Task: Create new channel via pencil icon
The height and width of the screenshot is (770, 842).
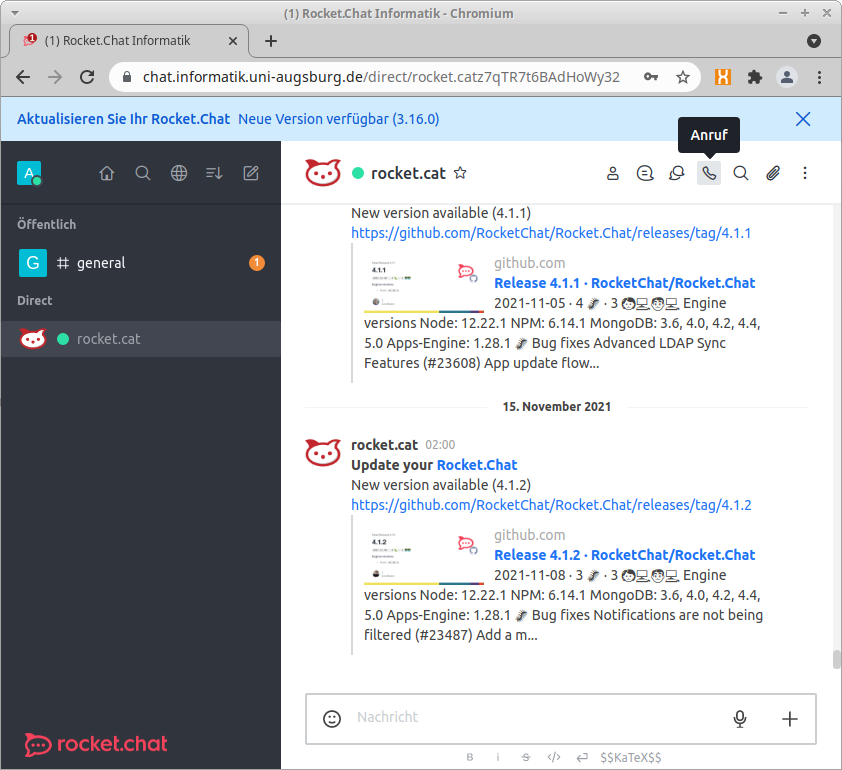Action: coord(251,173)
